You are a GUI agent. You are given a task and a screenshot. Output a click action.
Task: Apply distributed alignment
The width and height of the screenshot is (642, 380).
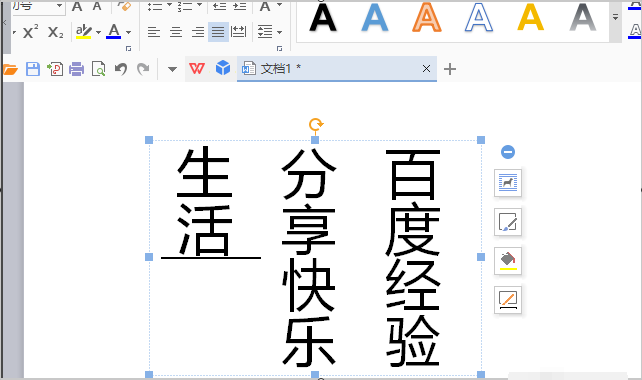[x=238, y=32]
